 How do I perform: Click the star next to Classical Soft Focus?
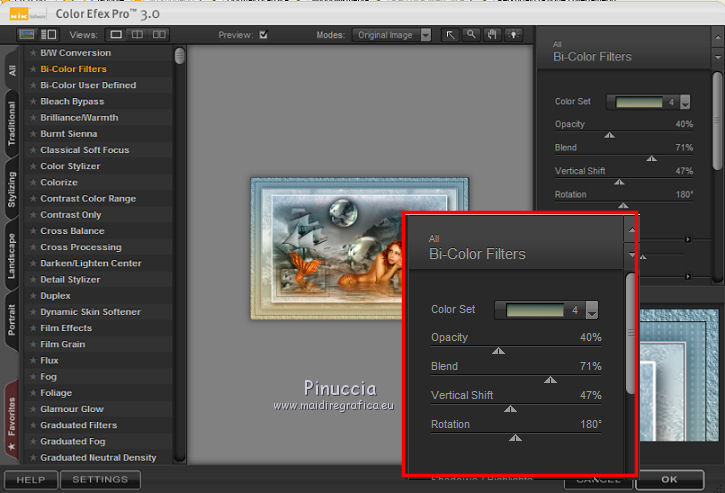[33, 150]
